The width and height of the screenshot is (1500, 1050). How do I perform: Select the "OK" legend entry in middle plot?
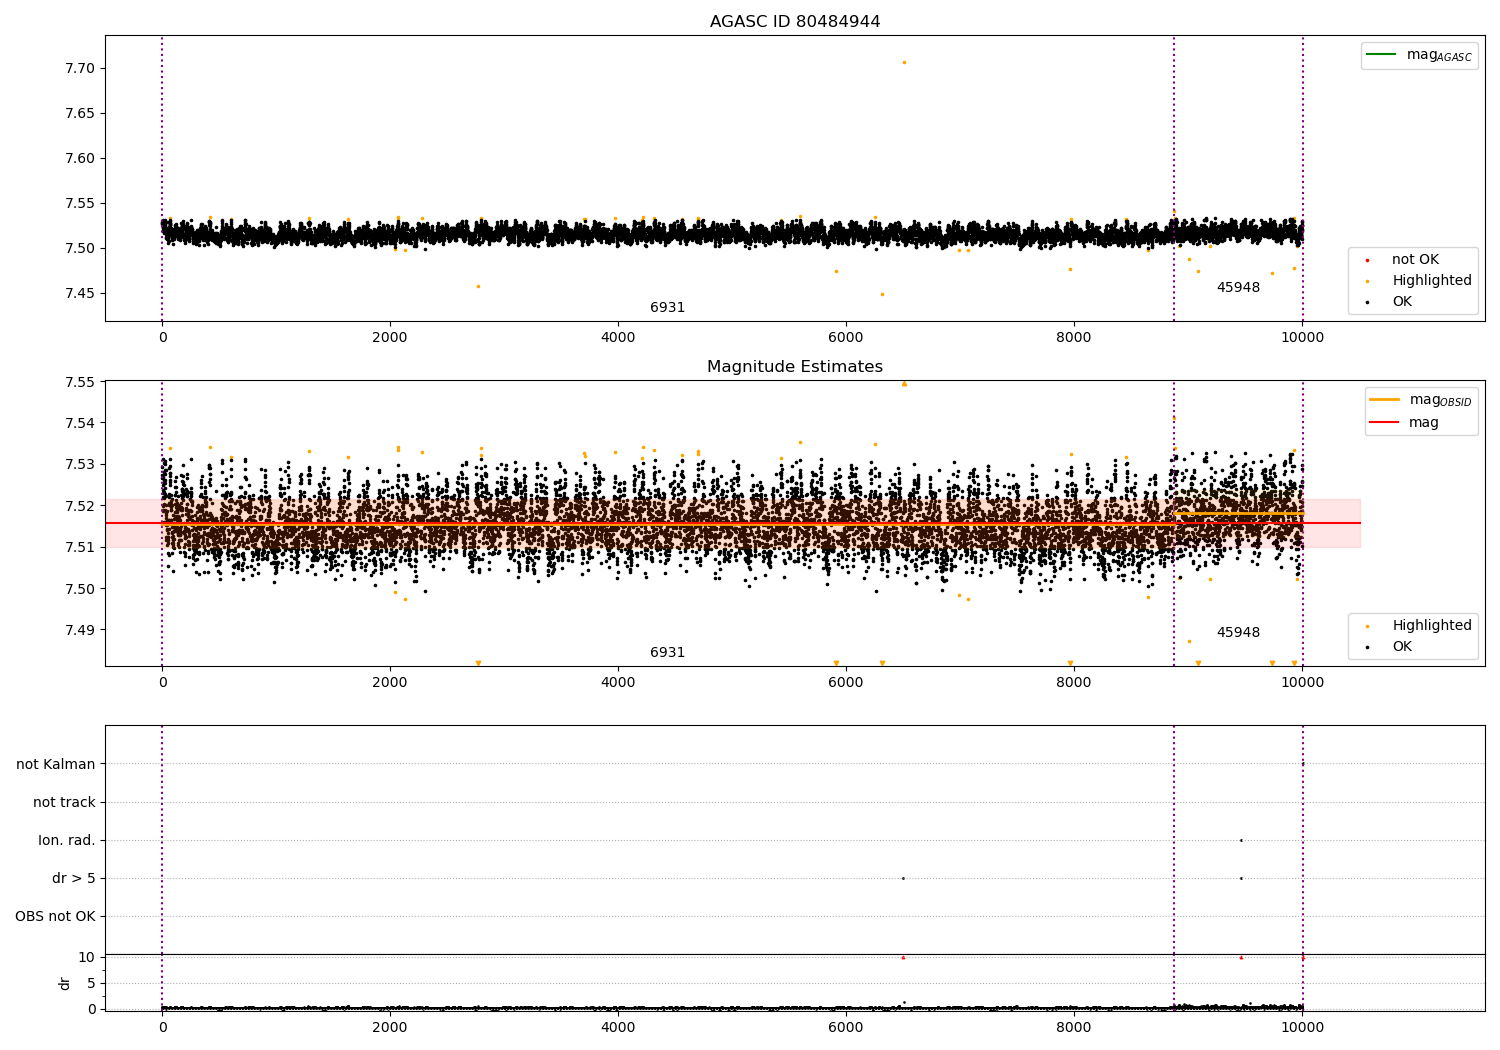[x=1402, y=647]
